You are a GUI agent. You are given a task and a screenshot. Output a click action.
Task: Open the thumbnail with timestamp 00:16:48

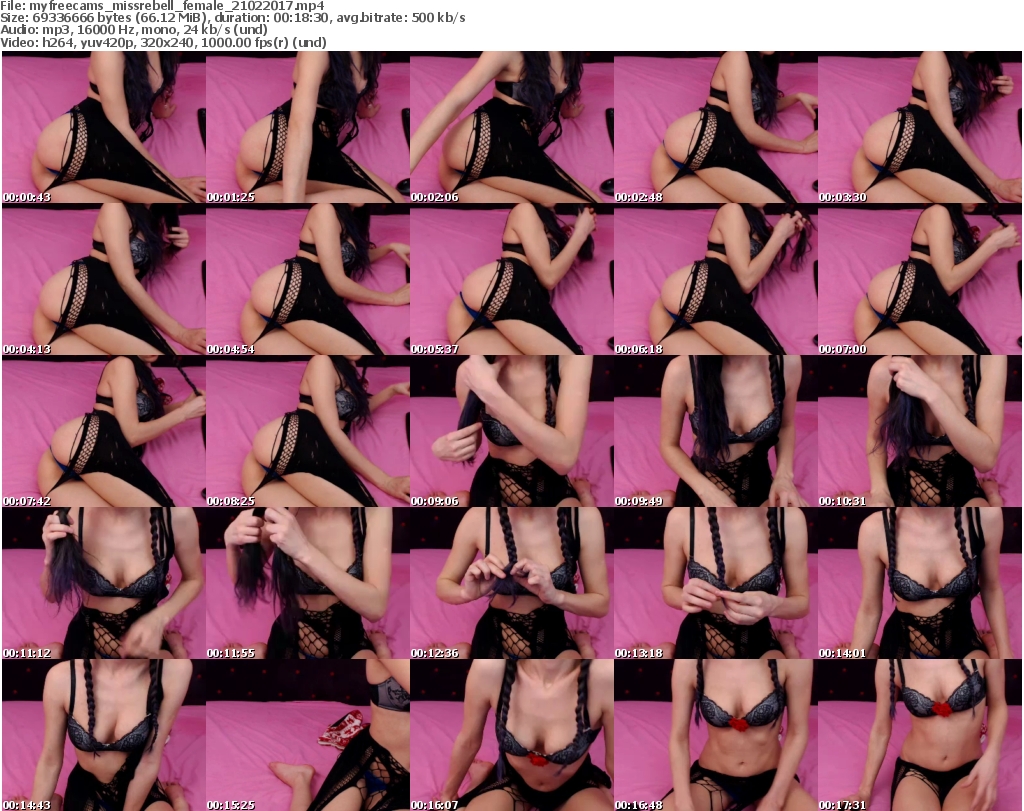pos(716,735)
